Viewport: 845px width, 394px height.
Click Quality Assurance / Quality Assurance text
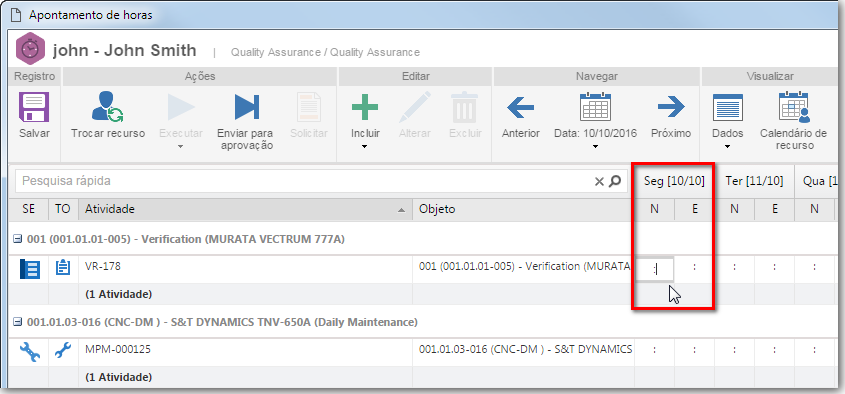tap(325, 52)
